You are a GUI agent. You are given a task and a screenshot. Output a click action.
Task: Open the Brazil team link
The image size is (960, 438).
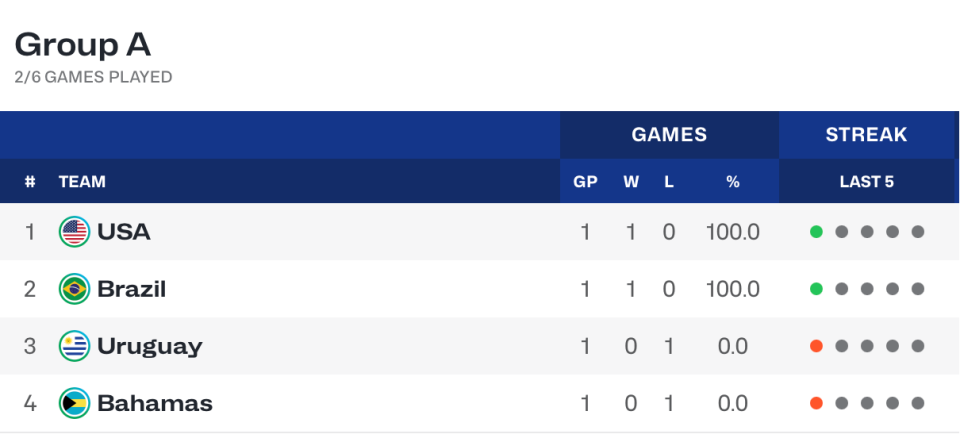click(131, 289)
